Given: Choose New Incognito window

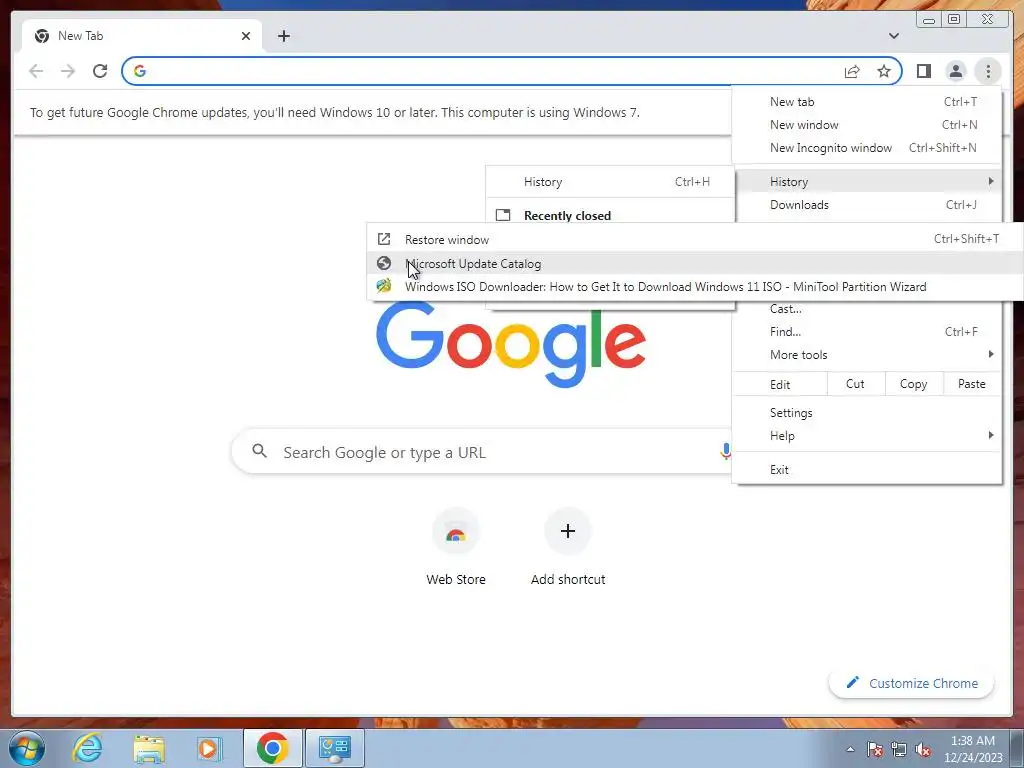Looking at the screenshot, I should click(x=867, y=148).
